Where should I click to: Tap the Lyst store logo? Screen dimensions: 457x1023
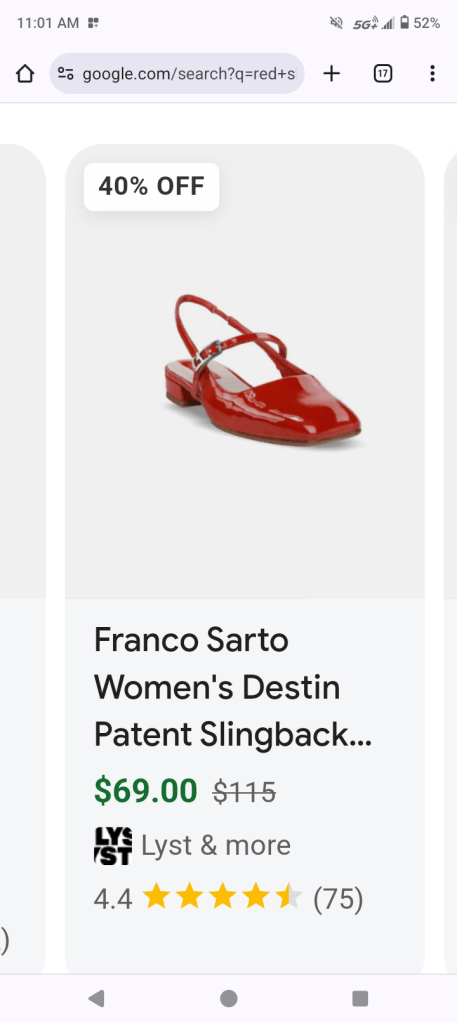tap(113, 846)
